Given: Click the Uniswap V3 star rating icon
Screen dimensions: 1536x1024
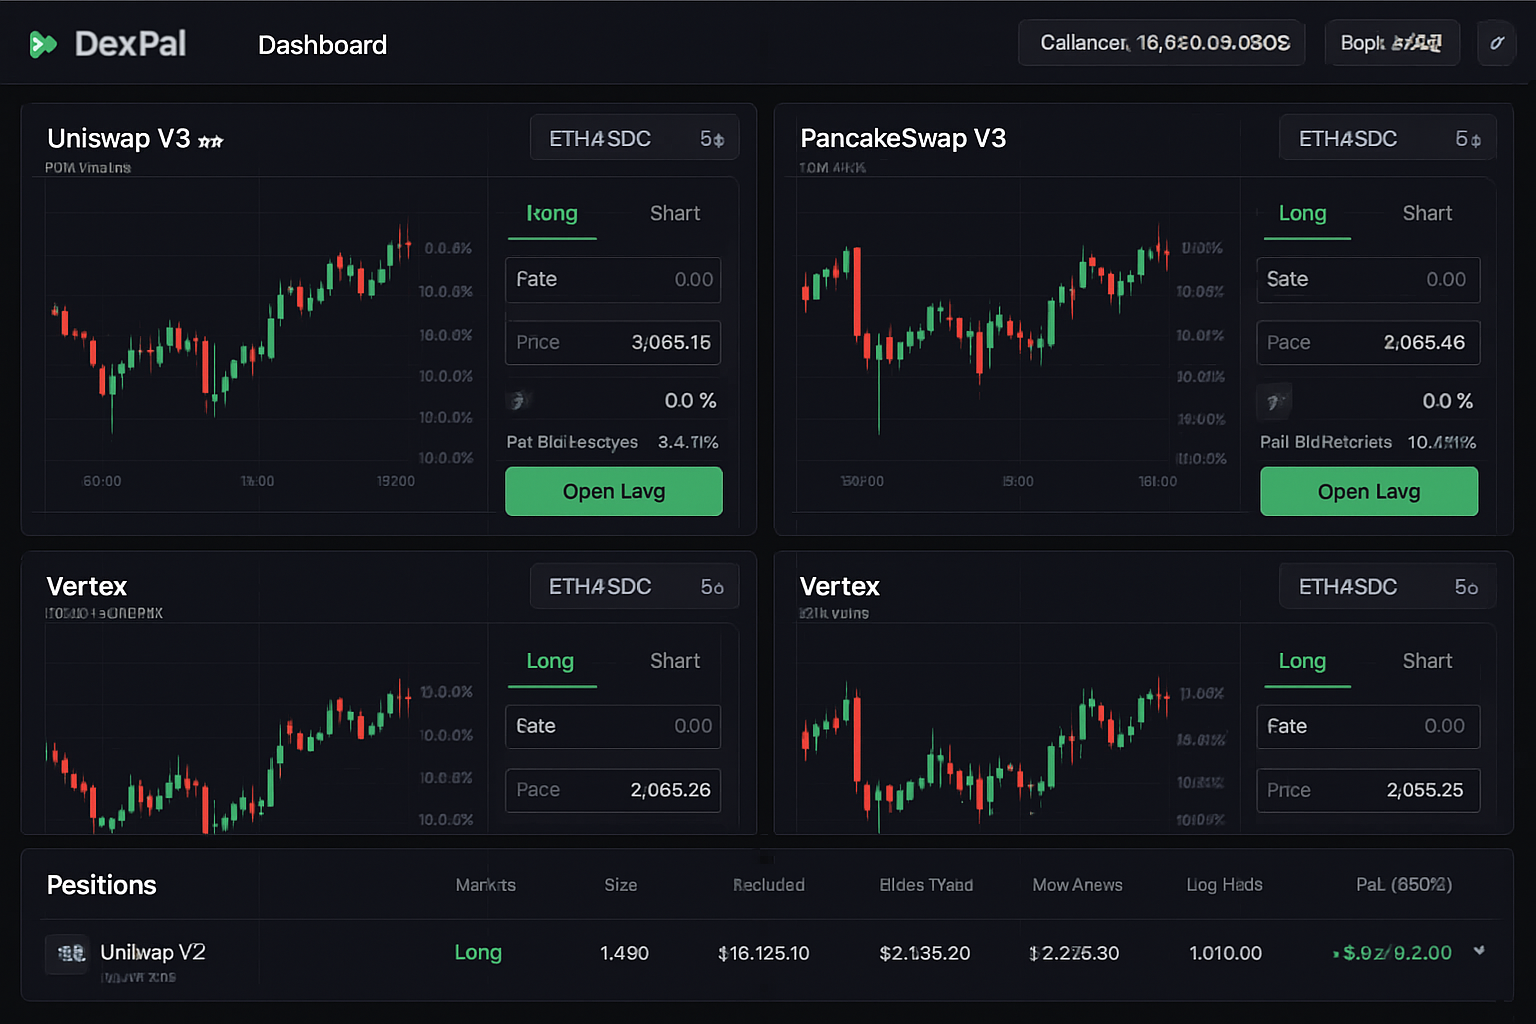Looking at the screenshot, I should [210, 142].
